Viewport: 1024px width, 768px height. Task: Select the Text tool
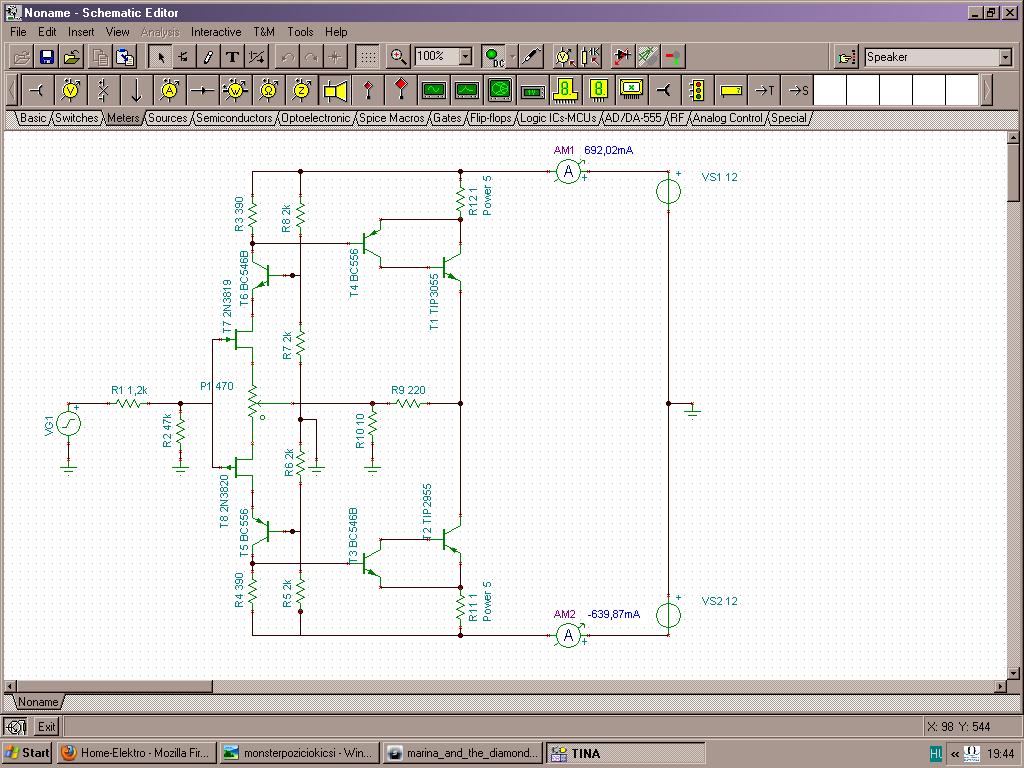point(232,57)
